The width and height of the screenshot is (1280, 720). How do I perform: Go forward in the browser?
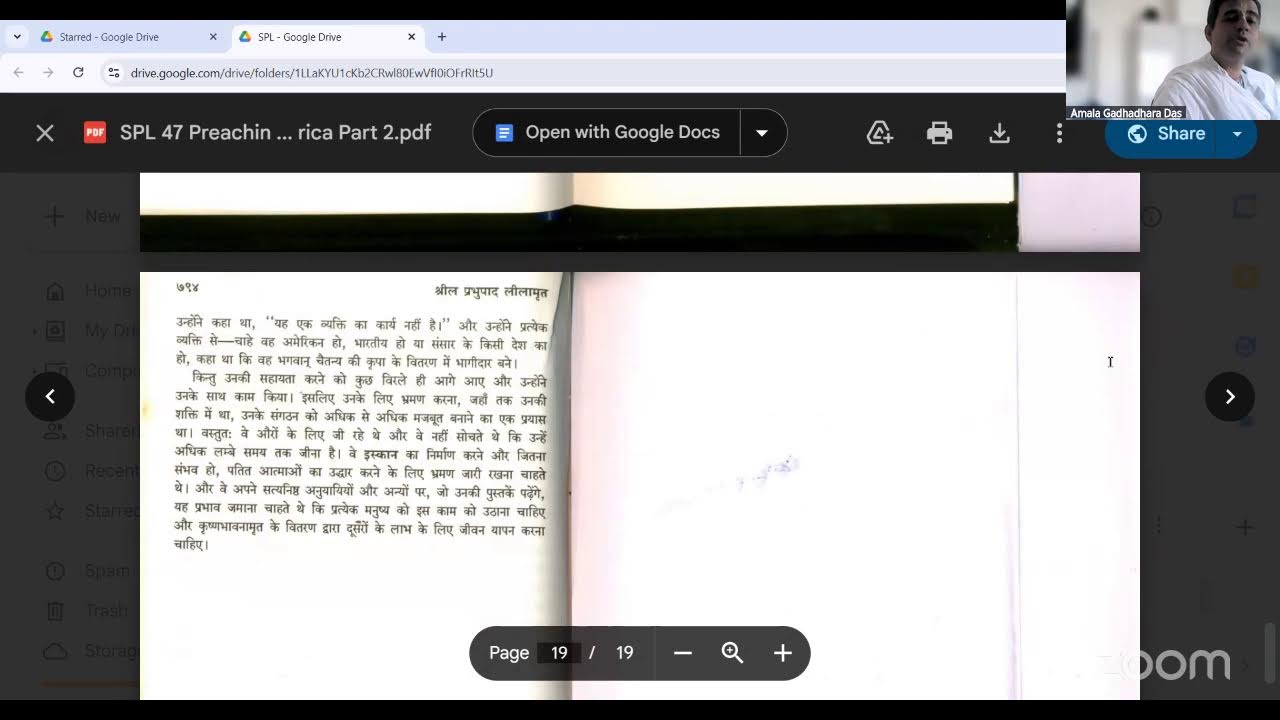(x=48, y=72)
